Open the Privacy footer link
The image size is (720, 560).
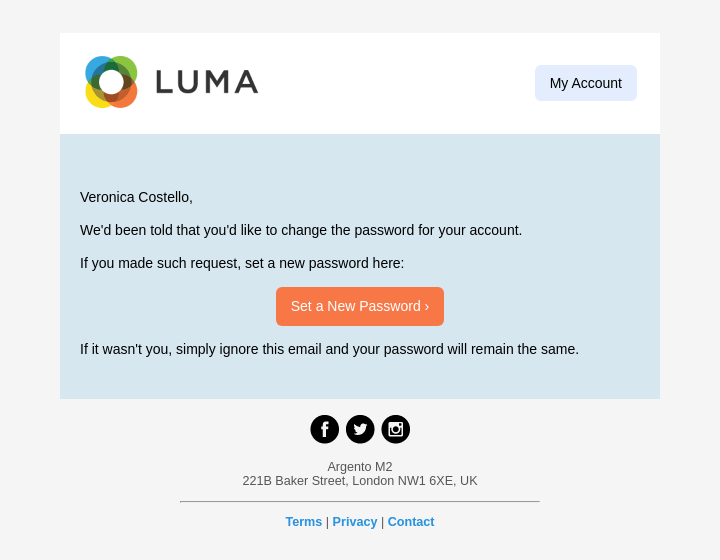pyautogui.click(x=355, y=522)
